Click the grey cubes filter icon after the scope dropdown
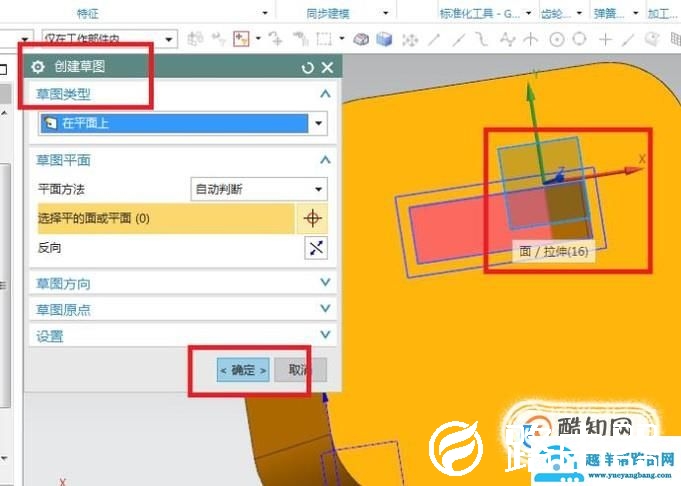Viewport: 681px width, 486px height. point(195,39)
